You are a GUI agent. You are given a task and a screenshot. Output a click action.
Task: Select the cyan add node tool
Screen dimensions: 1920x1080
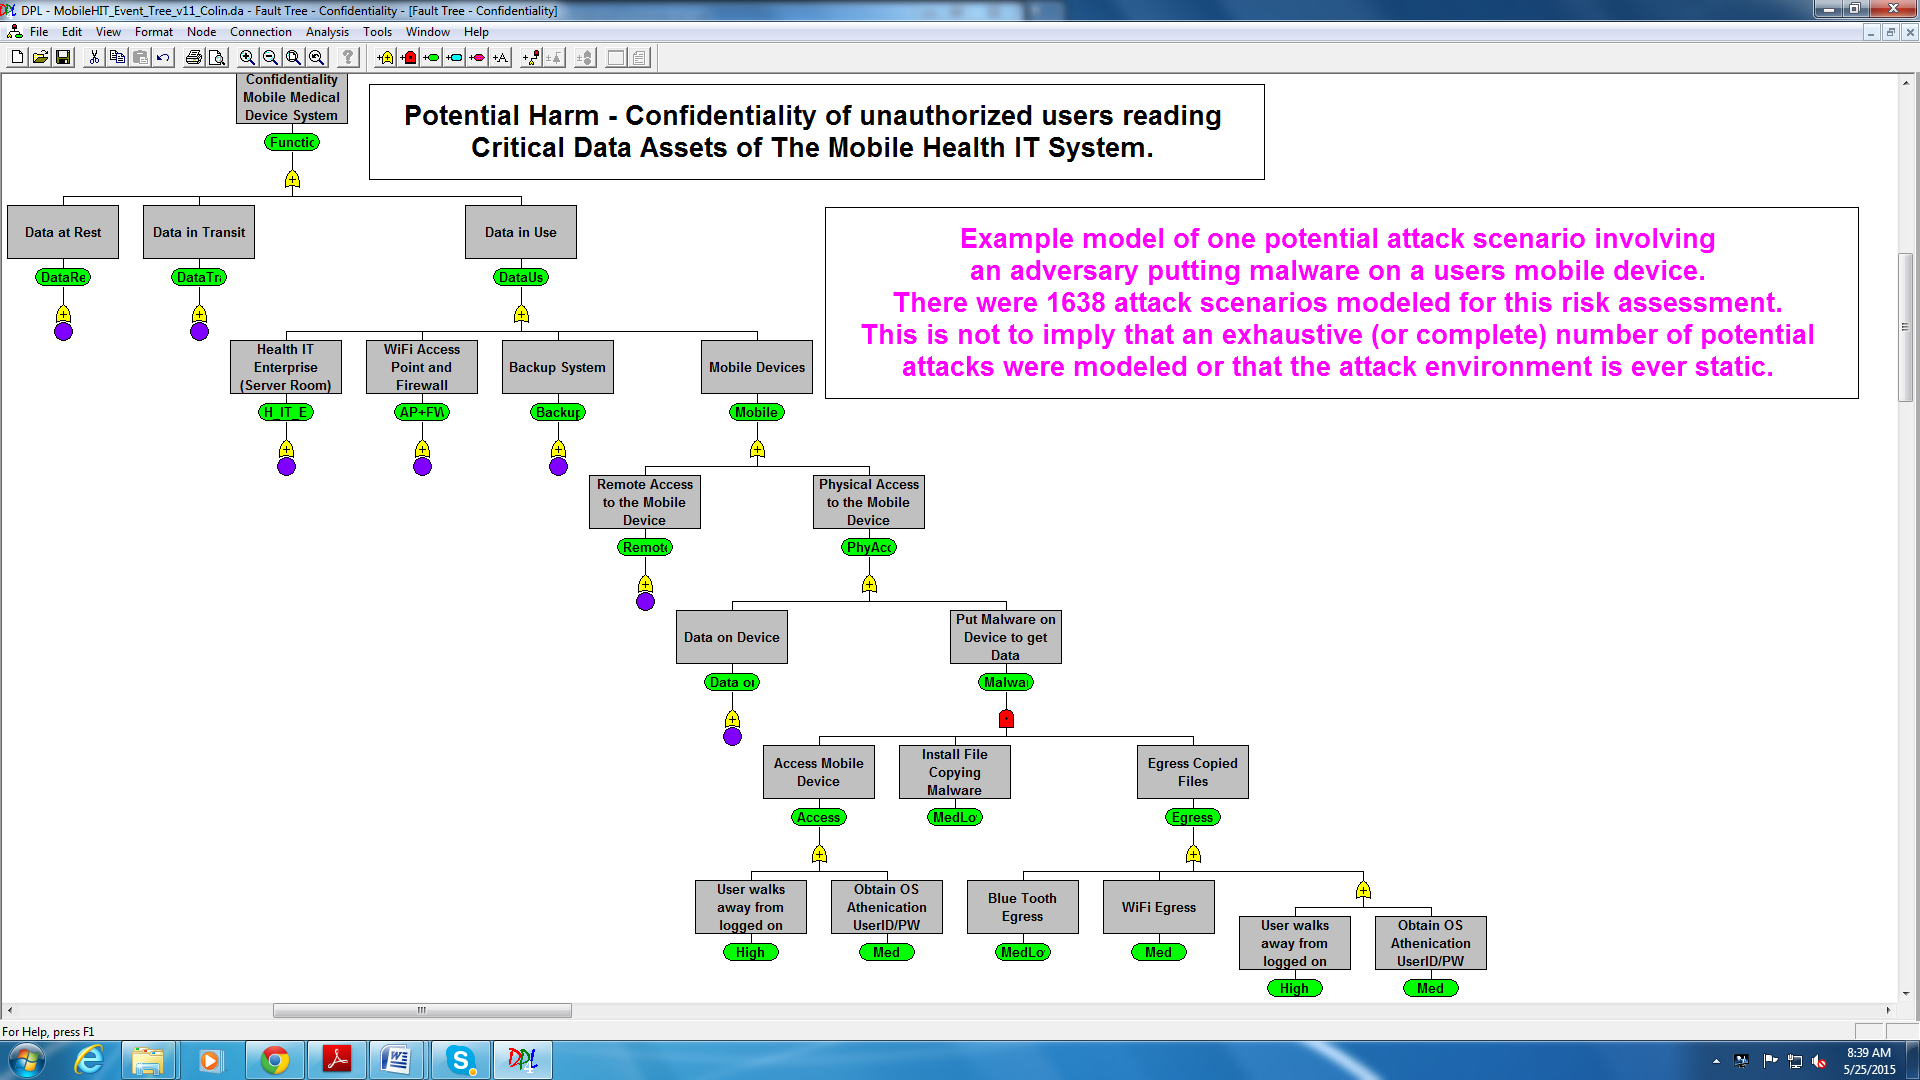(x=454, y=58)
